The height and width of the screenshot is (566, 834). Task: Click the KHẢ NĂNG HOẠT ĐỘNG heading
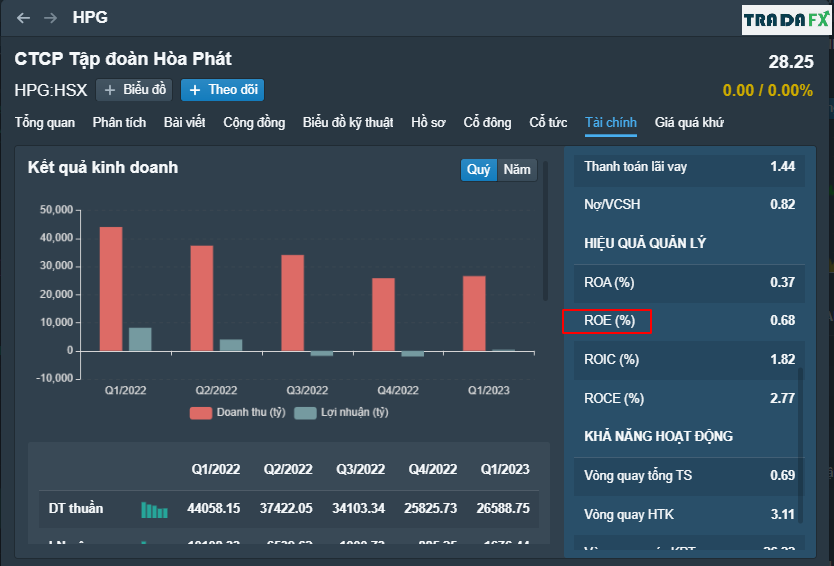(x=658, y=437)
